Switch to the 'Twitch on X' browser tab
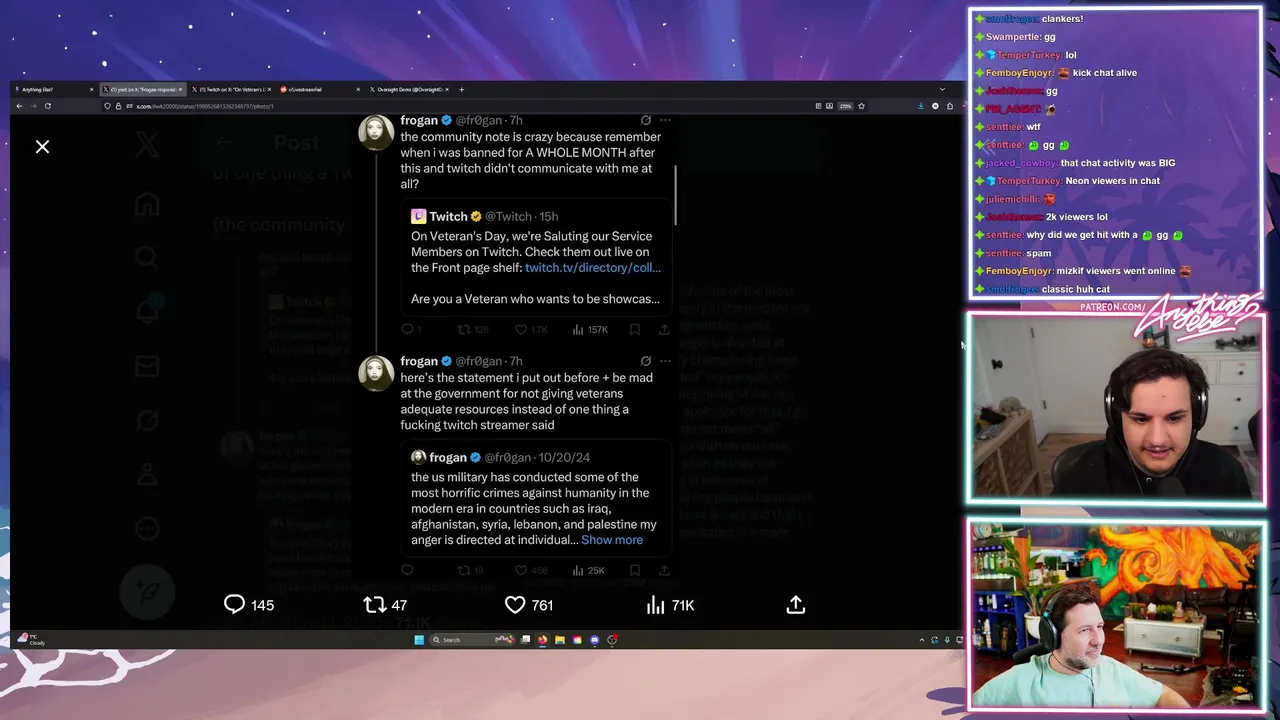1280x720 pixels. tap(231, 89)
